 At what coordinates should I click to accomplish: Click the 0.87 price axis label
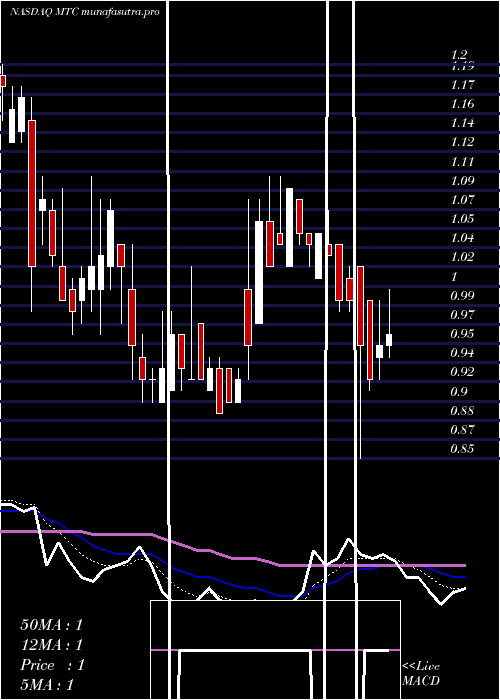coord(462,429)
